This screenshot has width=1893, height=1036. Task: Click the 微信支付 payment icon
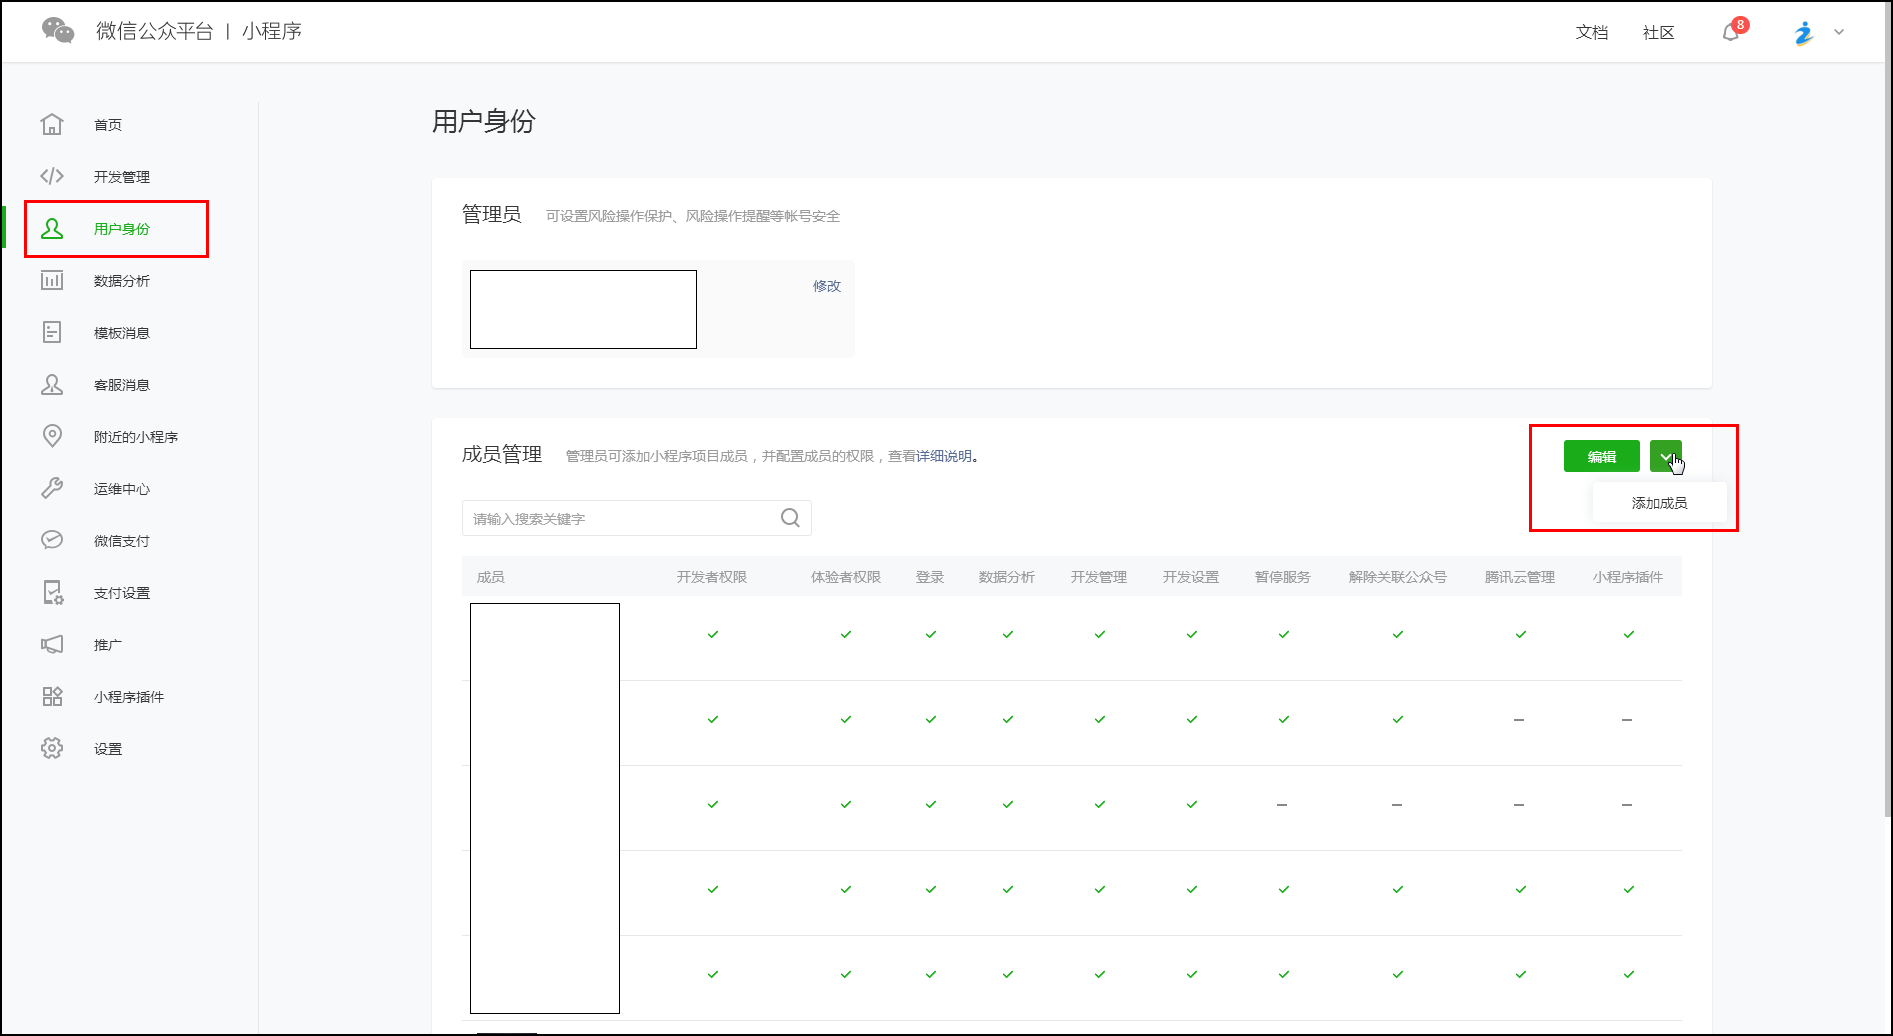[x=52, y=540]
